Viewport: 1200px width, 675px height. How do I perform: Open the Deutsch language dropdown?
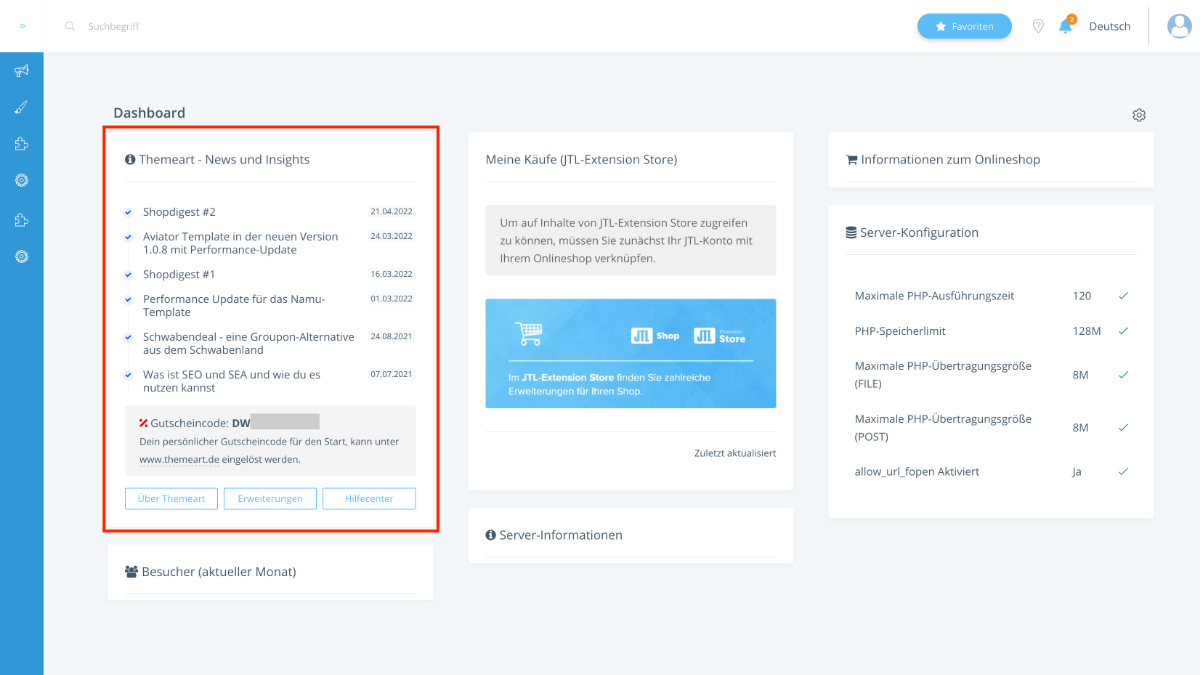point(1109,27)
